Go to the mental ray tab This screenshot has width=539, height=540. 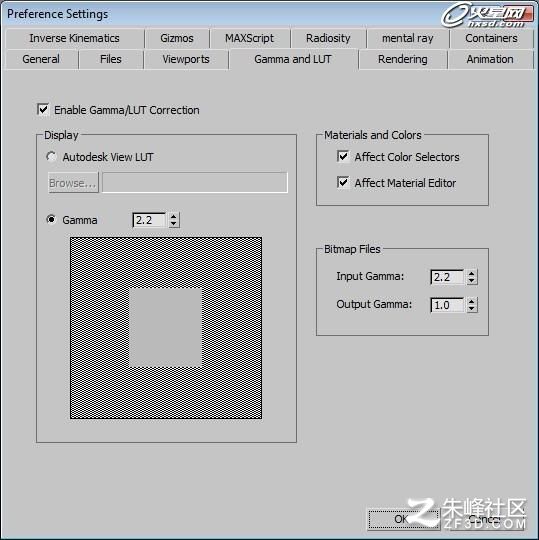coord(407,38)
